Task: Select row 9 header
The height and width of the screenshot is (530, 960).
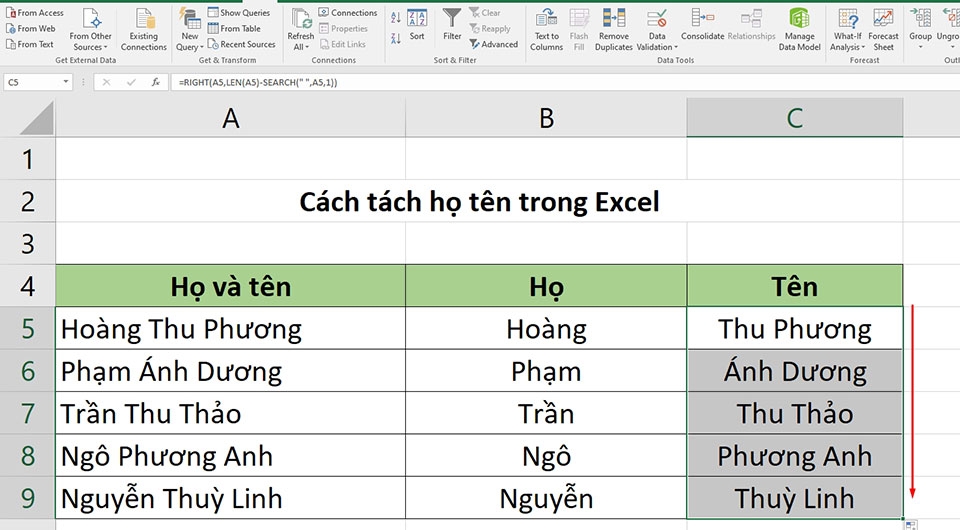Action: click(x=28, y=498)
